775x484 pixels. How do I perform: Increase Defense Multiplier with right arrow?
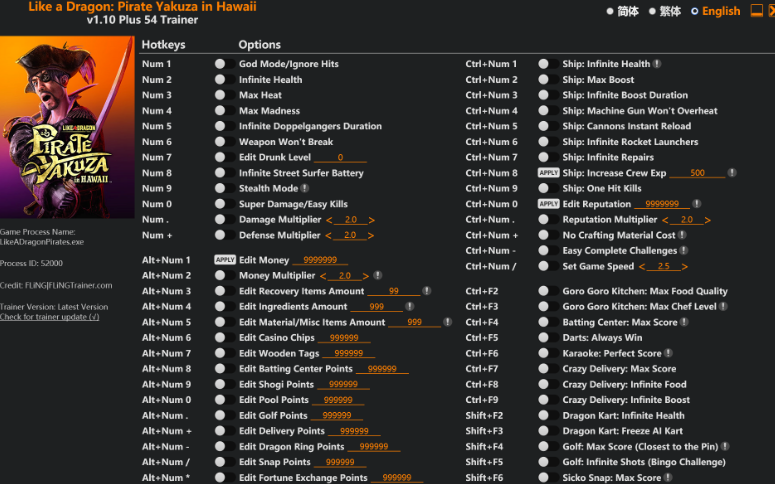point(370,235)
